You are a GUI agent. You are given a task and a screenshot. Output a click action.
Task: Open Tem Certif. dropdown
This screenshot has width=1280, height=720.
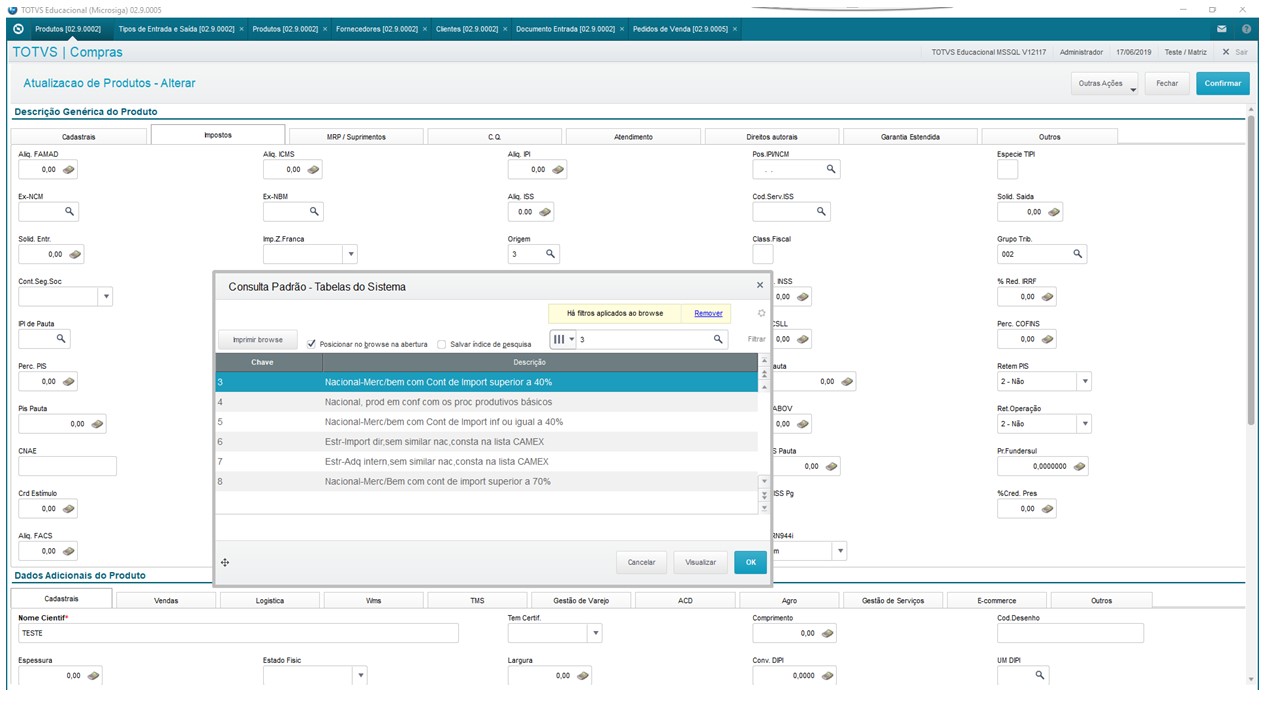point(595,633)
